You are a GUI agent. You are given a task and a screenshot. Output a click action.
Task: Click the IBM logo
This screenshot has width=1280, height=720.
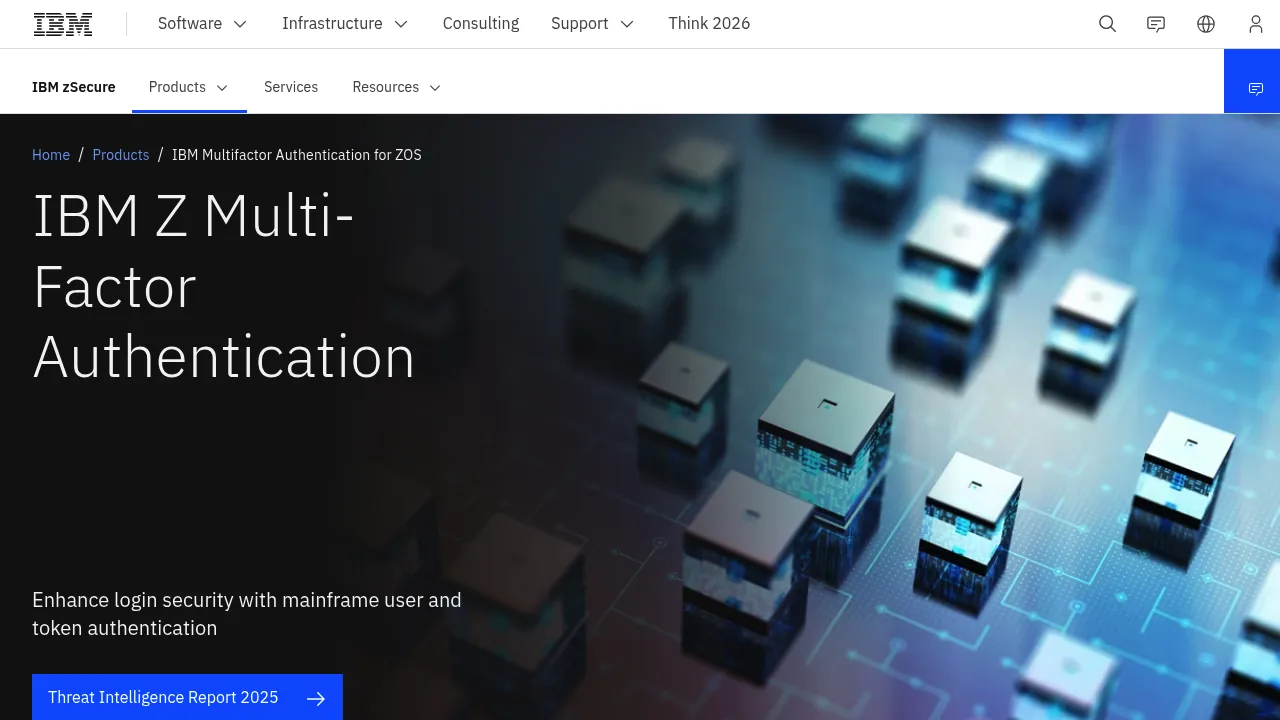[x=63, y=24]
